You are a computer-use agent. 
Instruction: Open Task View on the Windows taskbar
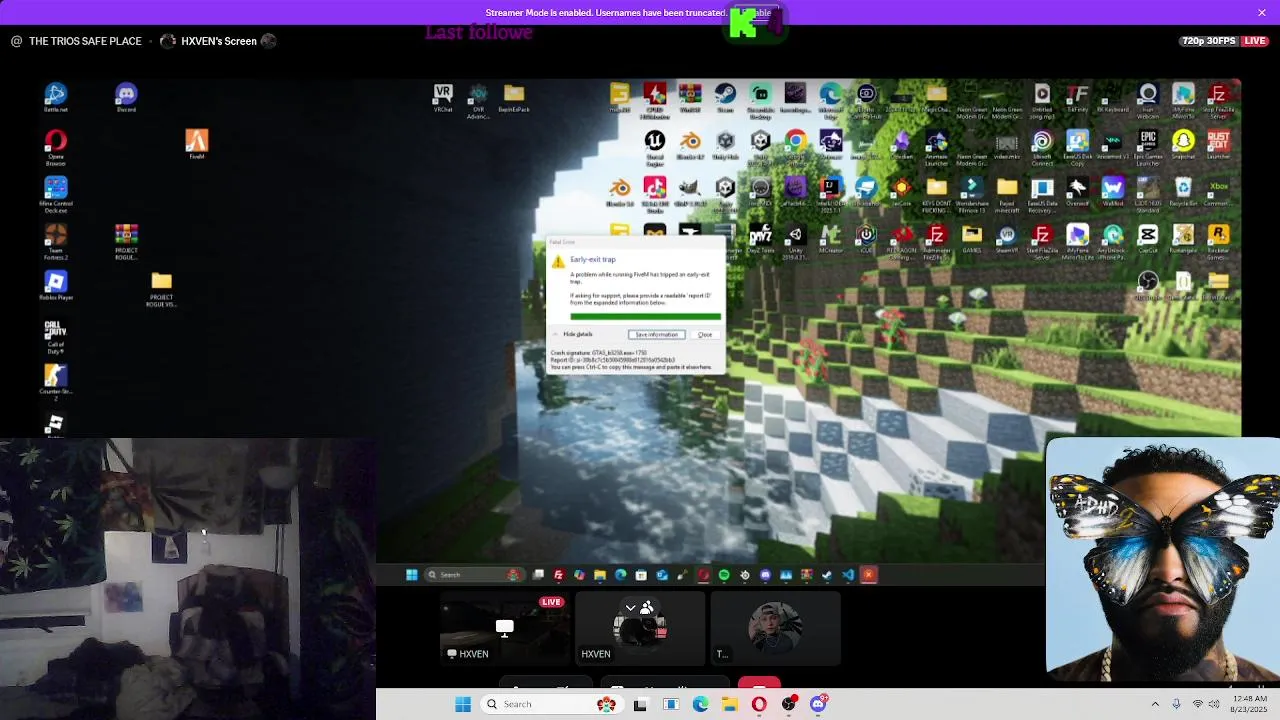(640, 704)
